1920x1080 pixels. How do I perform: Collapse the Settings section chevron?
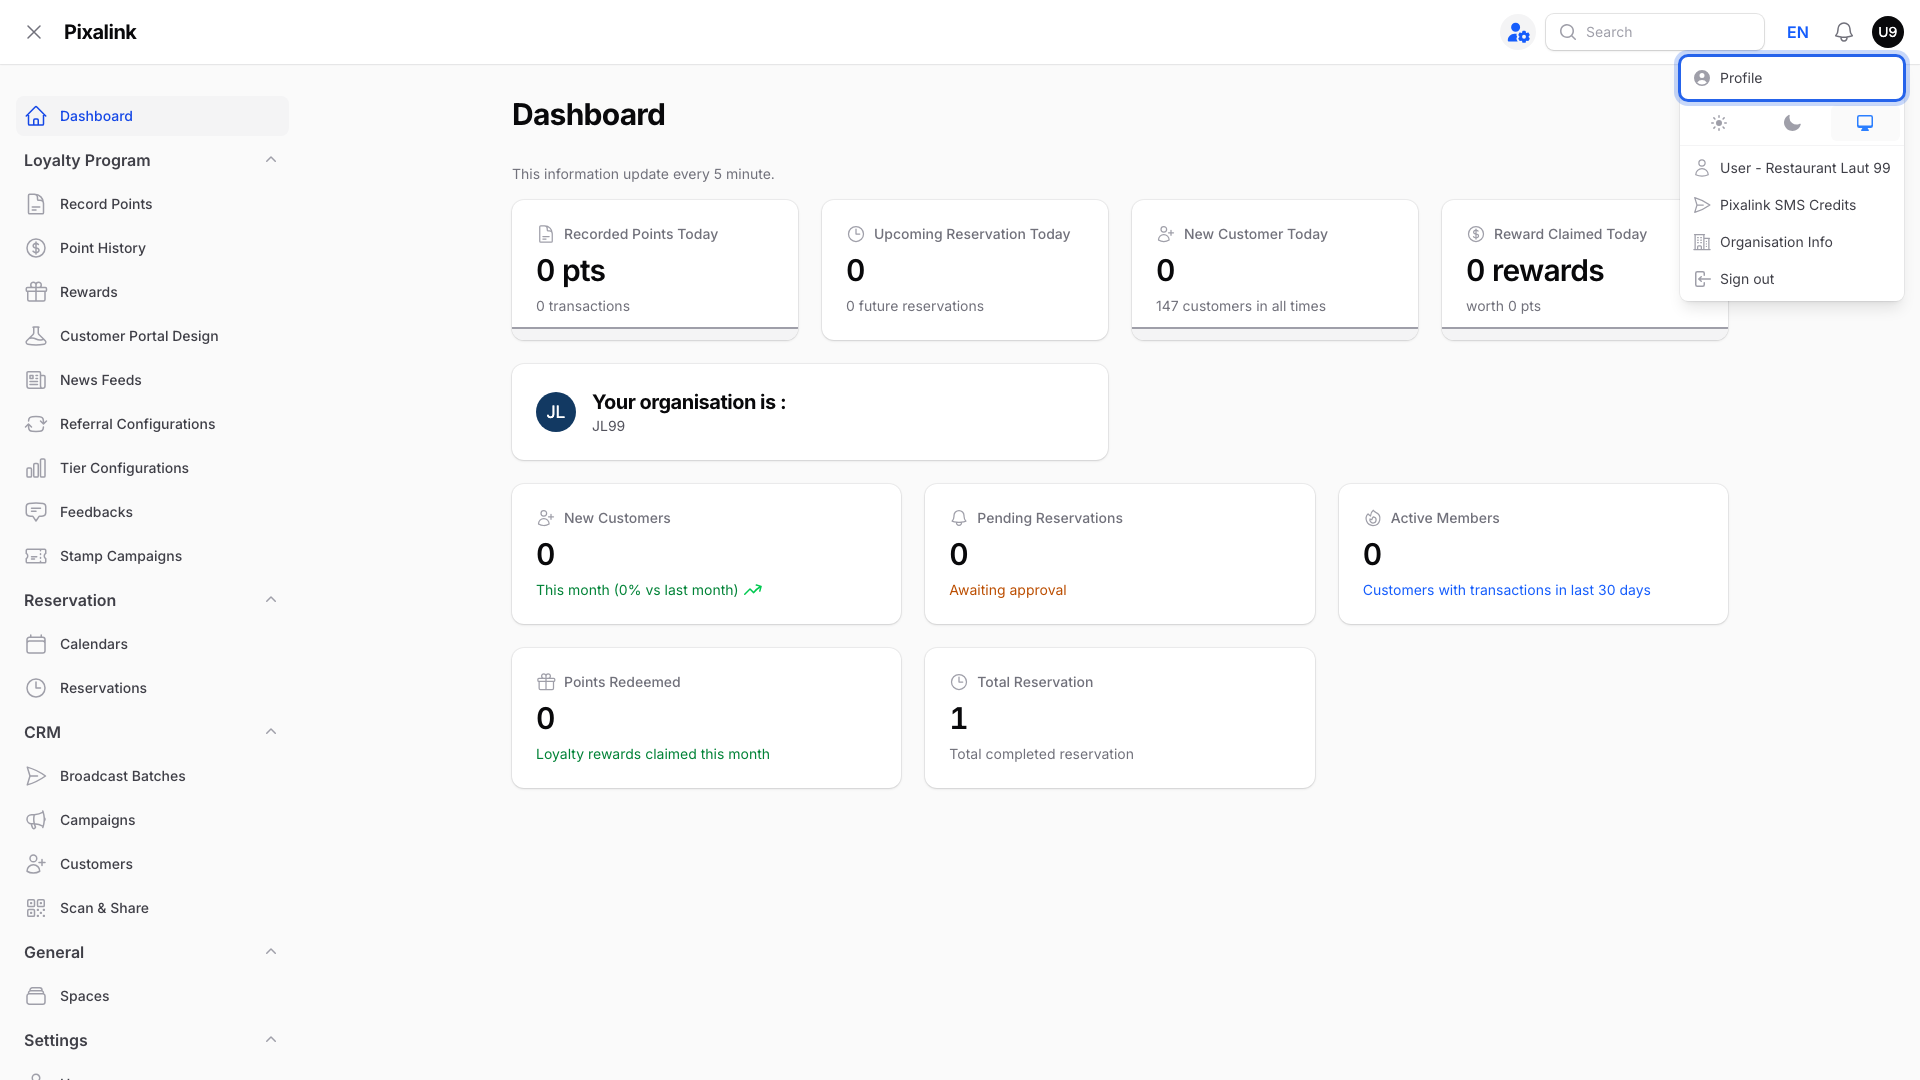271,1040
